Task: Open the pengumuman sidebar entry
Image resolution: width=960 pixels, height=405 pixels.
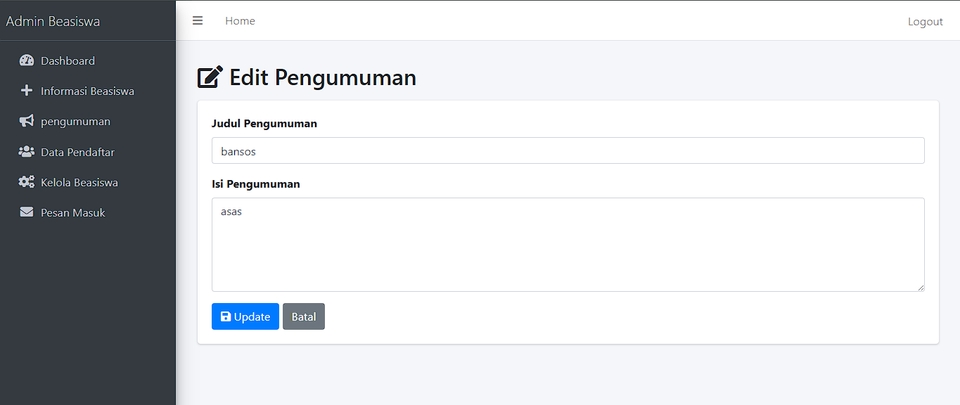Action: 76,122
